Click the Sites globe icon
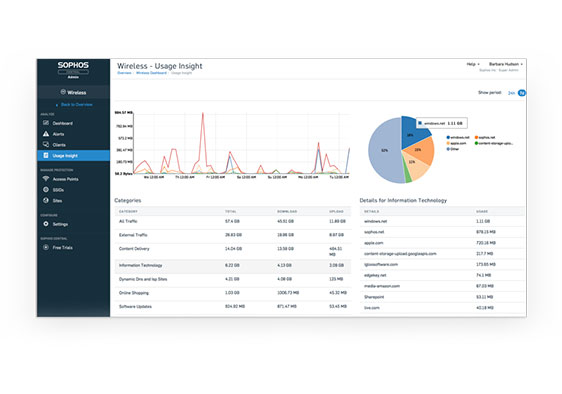This screenshot has height=394, width=562. coord(46,200)
